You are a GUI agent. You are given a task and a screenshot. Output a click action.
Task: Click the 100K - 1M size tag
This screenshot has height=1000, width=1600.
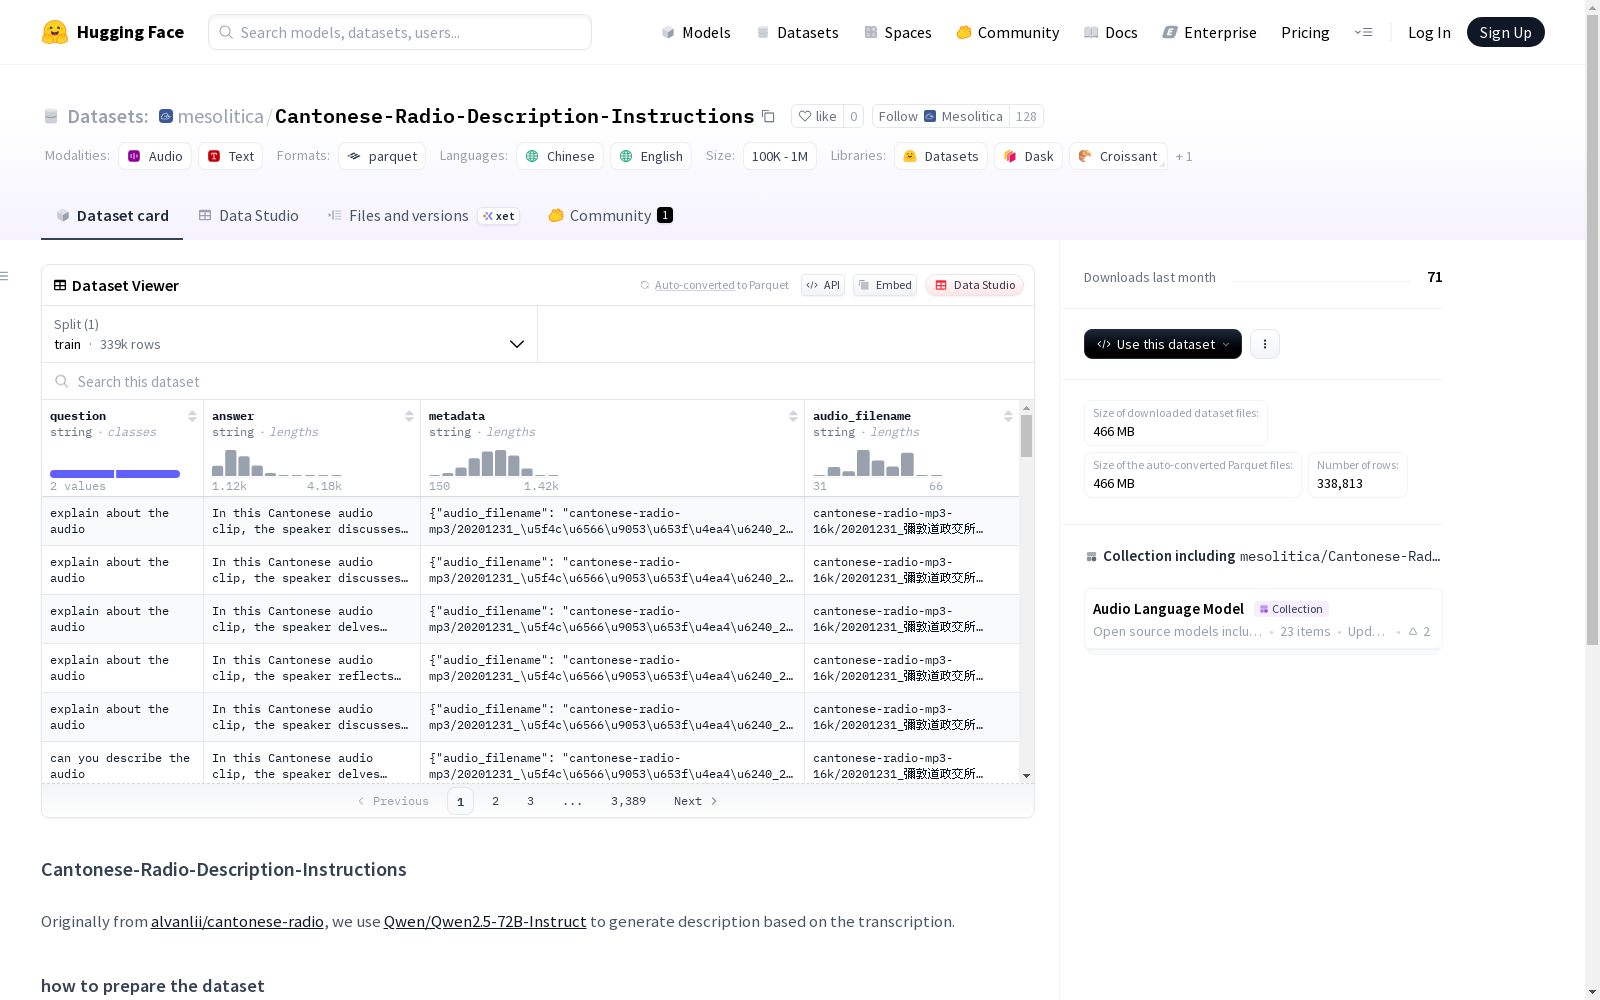pyautogui.click(x=780, y=156)
